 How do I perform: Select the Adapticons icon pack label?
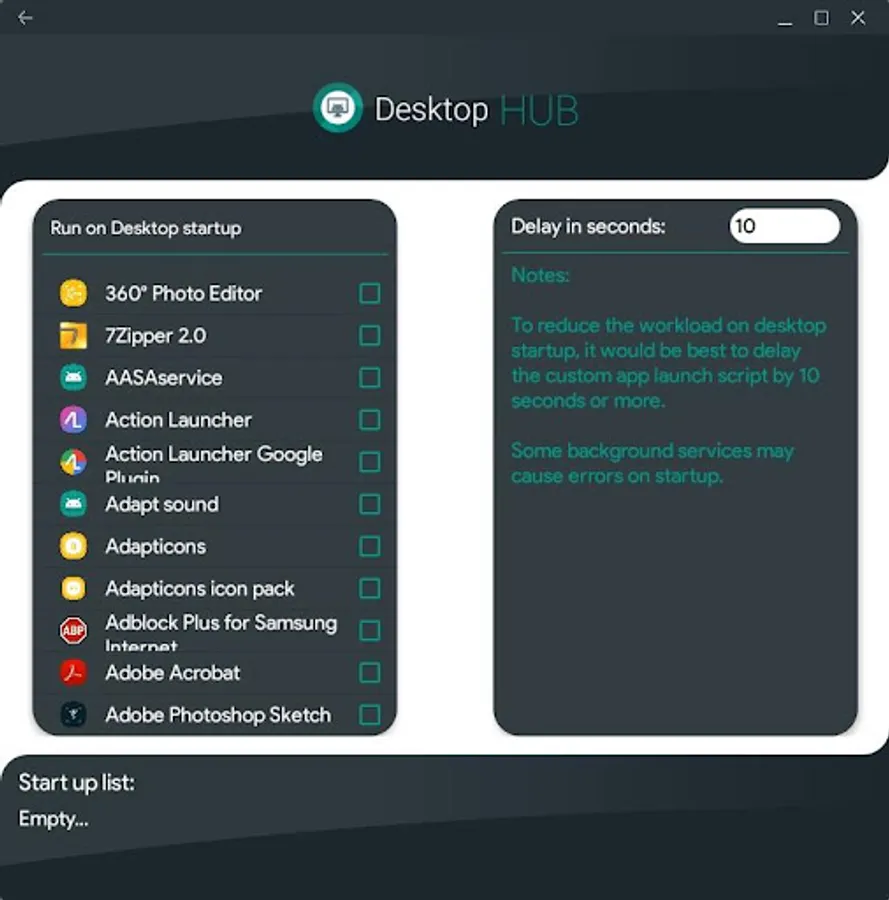[200, 588]
